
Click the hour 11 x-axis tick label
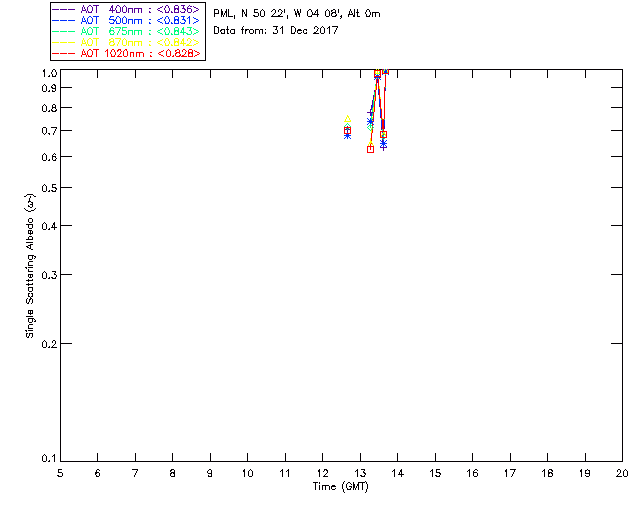pos(285,473)
